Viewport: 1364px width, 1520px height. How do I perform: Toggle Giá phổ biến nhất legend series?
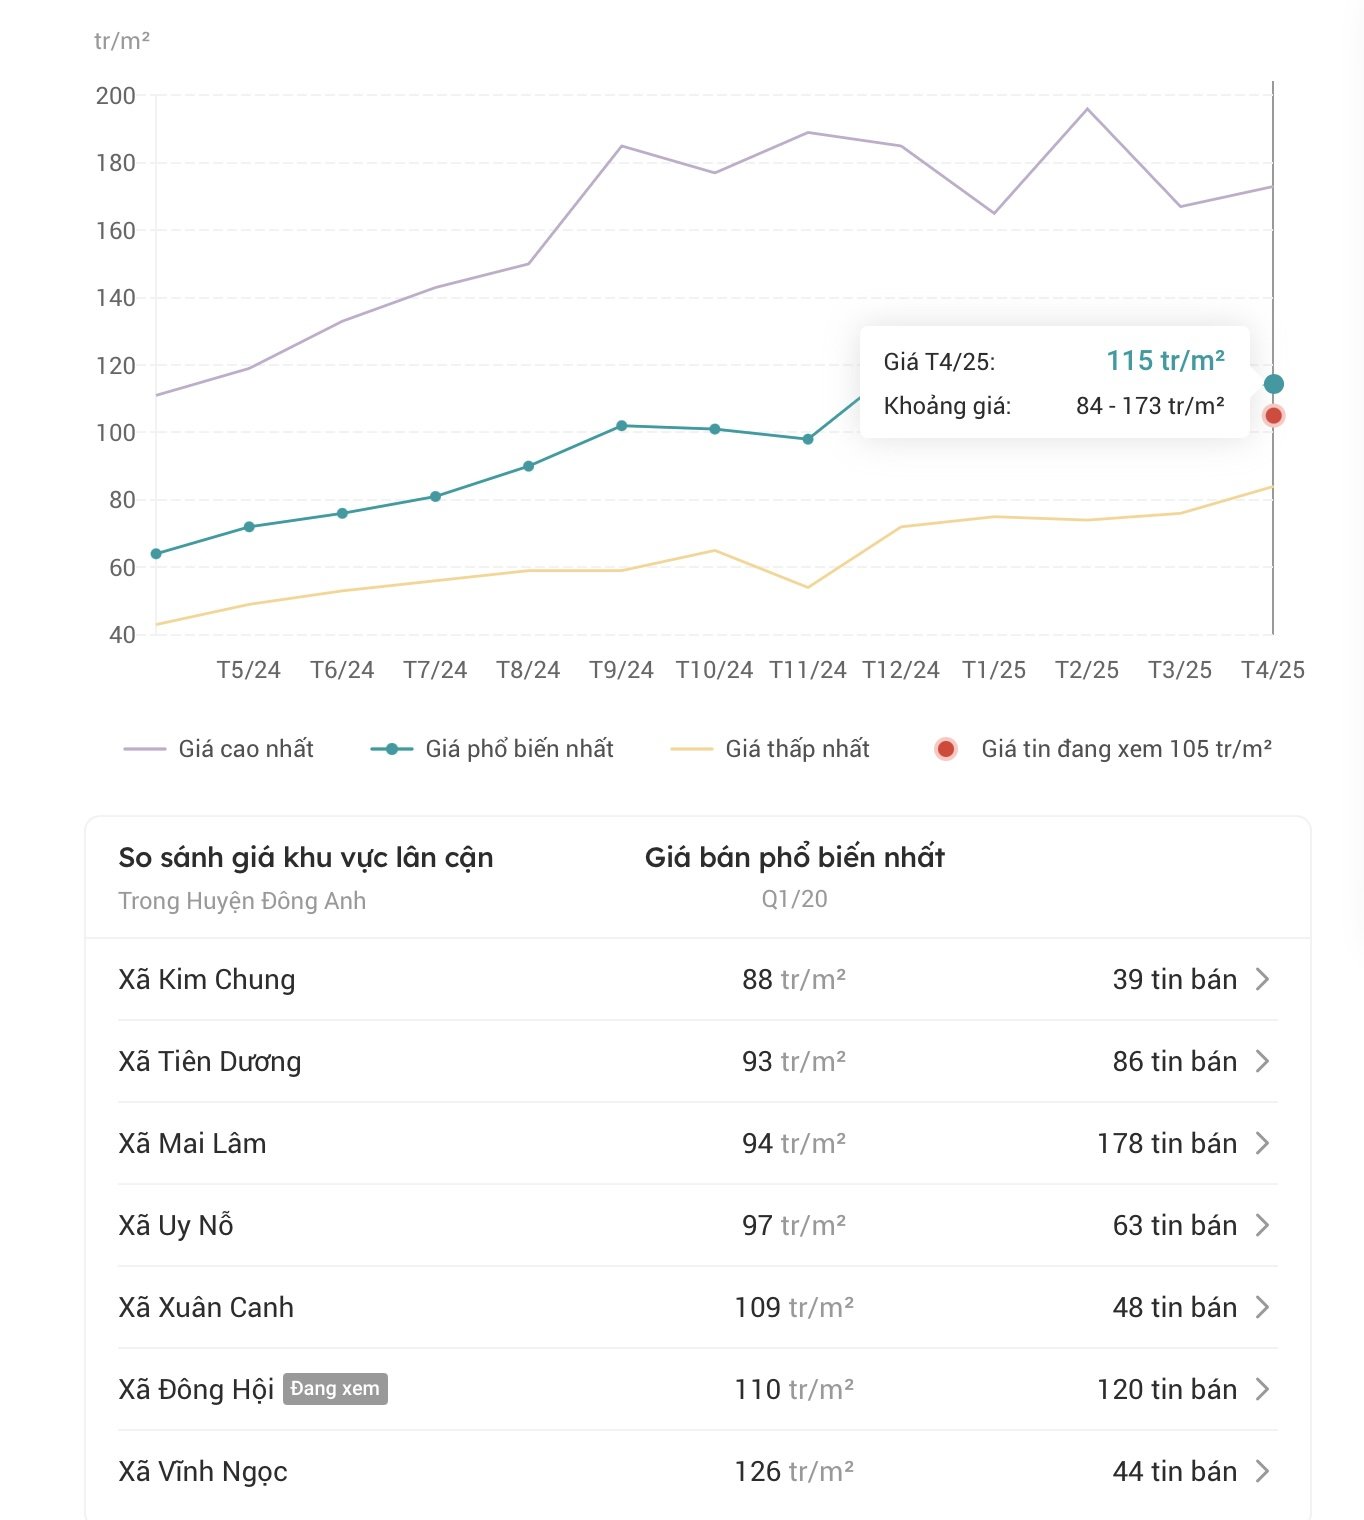(492, 749)
